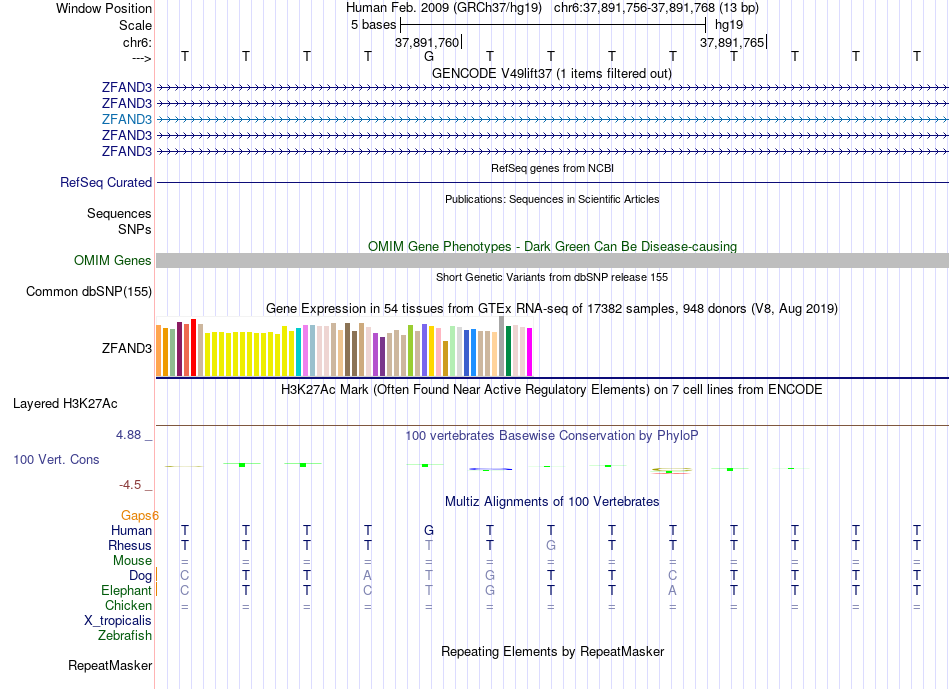Click the hg19 label beside scale bar

point(729,25)
